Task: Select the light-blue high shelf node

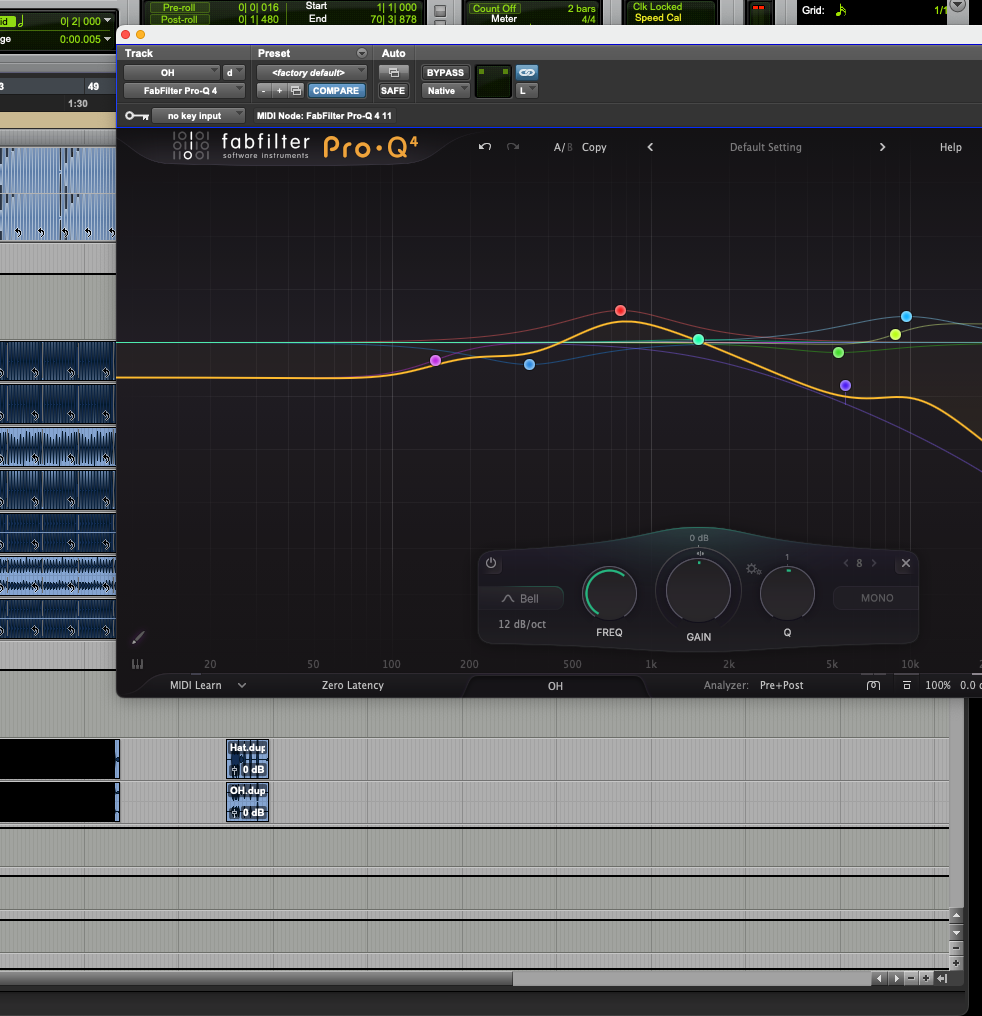Action: 906,316
